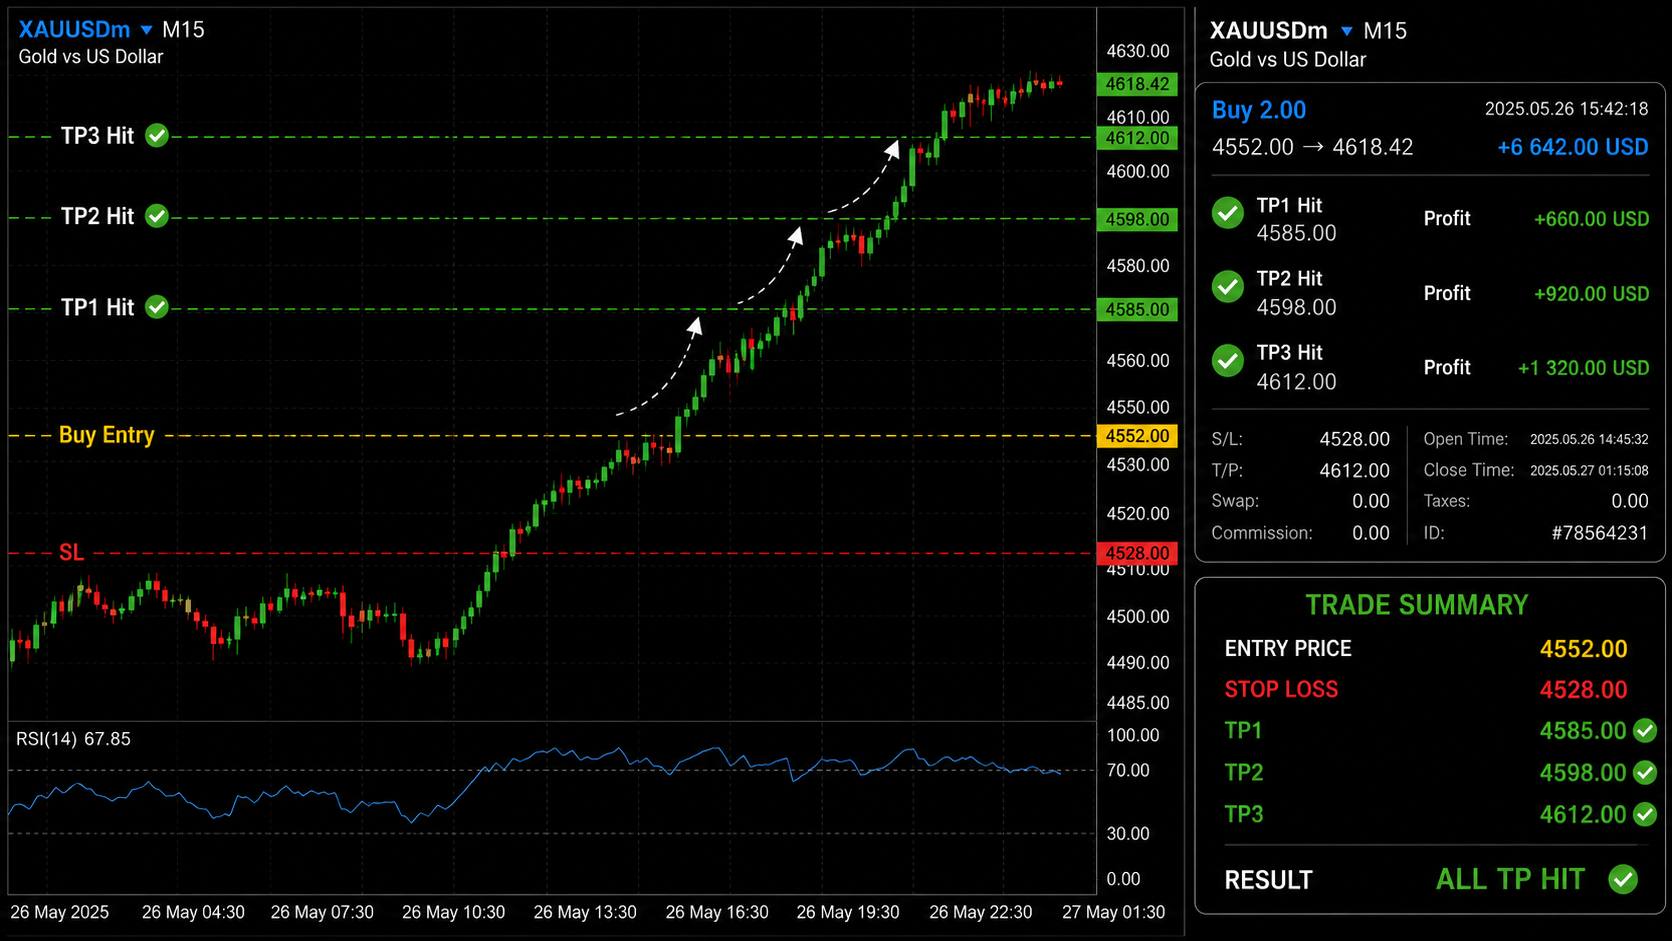
Task: Select the red SL line label on the chart
Action: (71, 553)
